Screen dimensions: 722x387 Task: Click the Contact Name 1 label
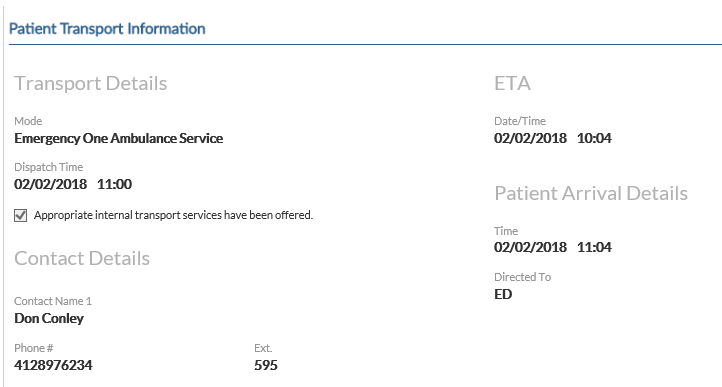pyautogui.click(x=53, y=301)
